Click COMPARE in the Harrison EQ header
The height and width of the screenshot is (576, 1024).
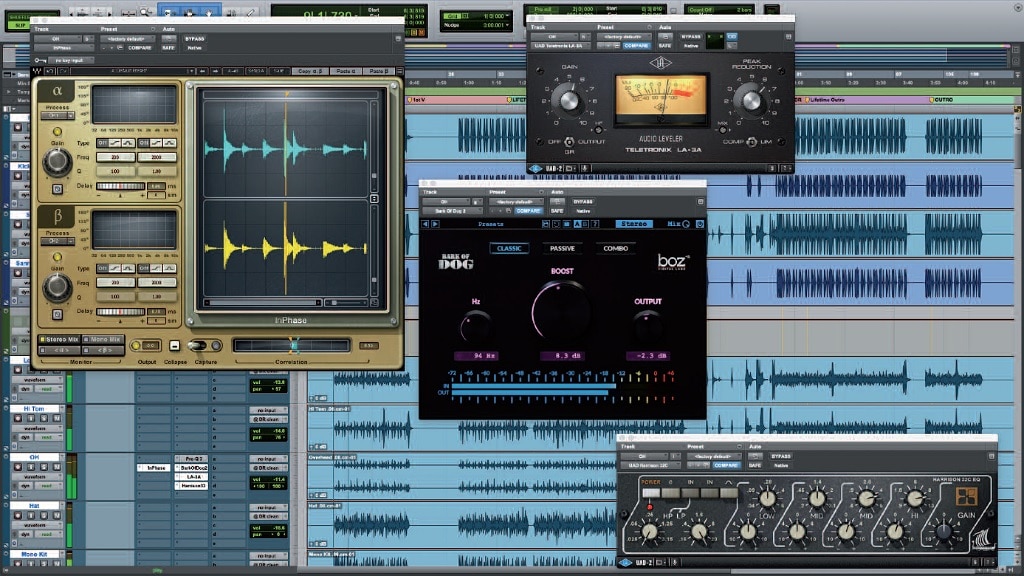[x=726, y=465]
